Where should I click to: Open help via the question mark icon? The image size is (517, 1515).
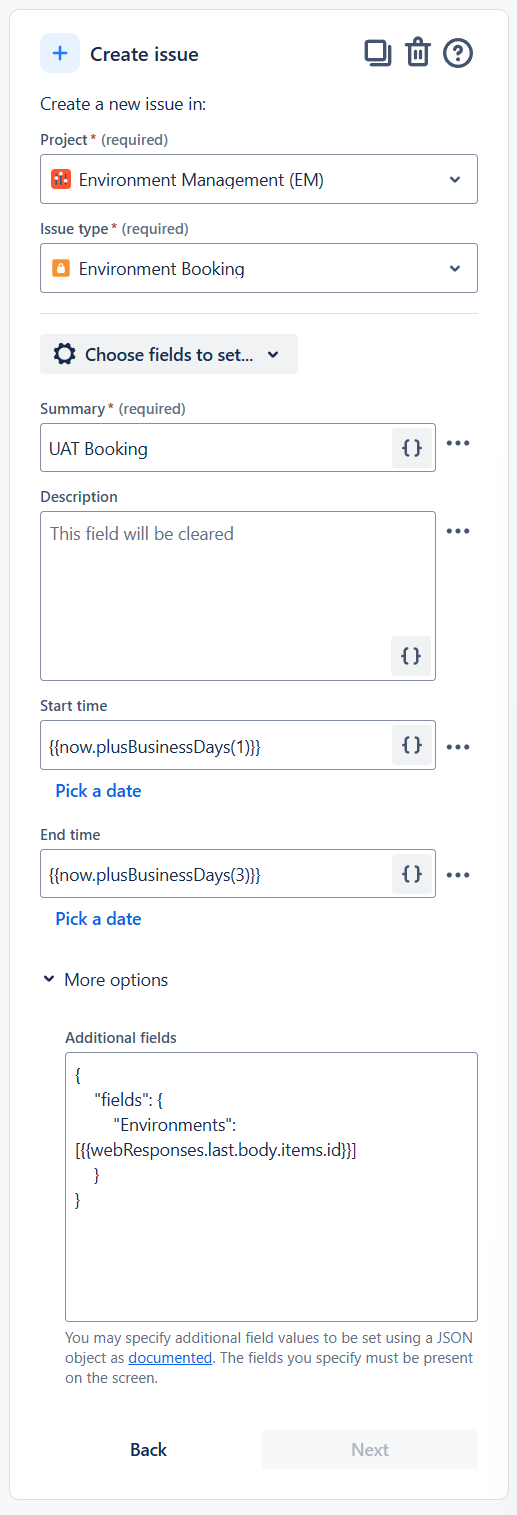coord(458,53)
